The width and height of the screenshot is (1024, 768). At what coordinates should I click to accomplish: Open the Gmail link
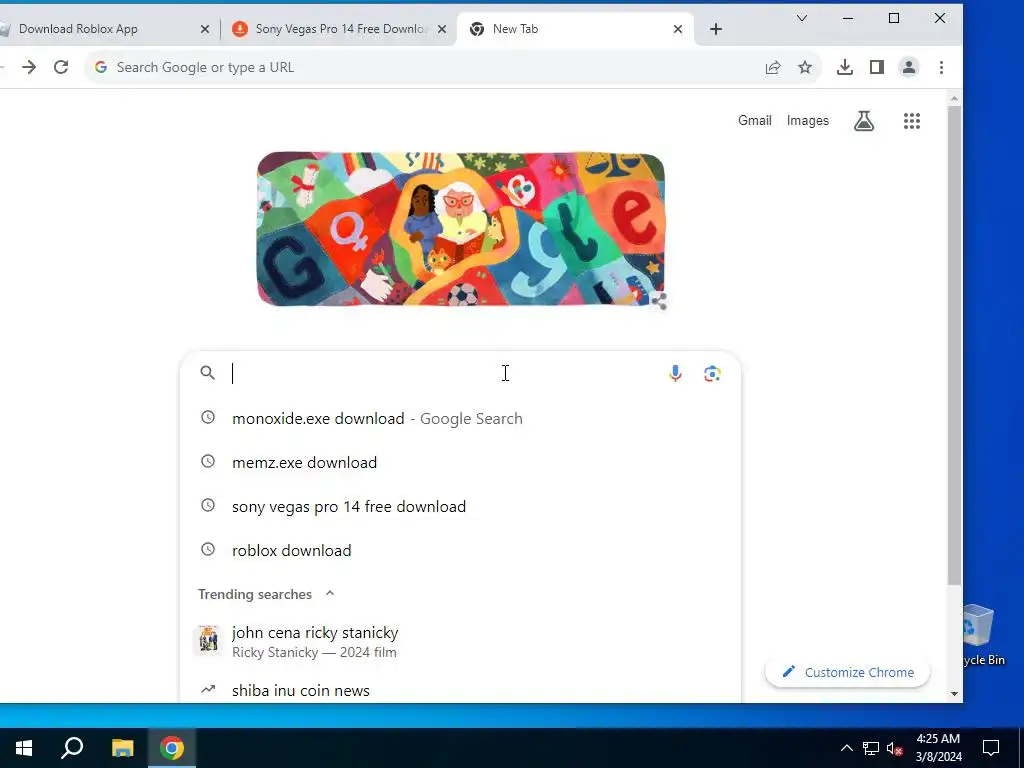[754, 120]
